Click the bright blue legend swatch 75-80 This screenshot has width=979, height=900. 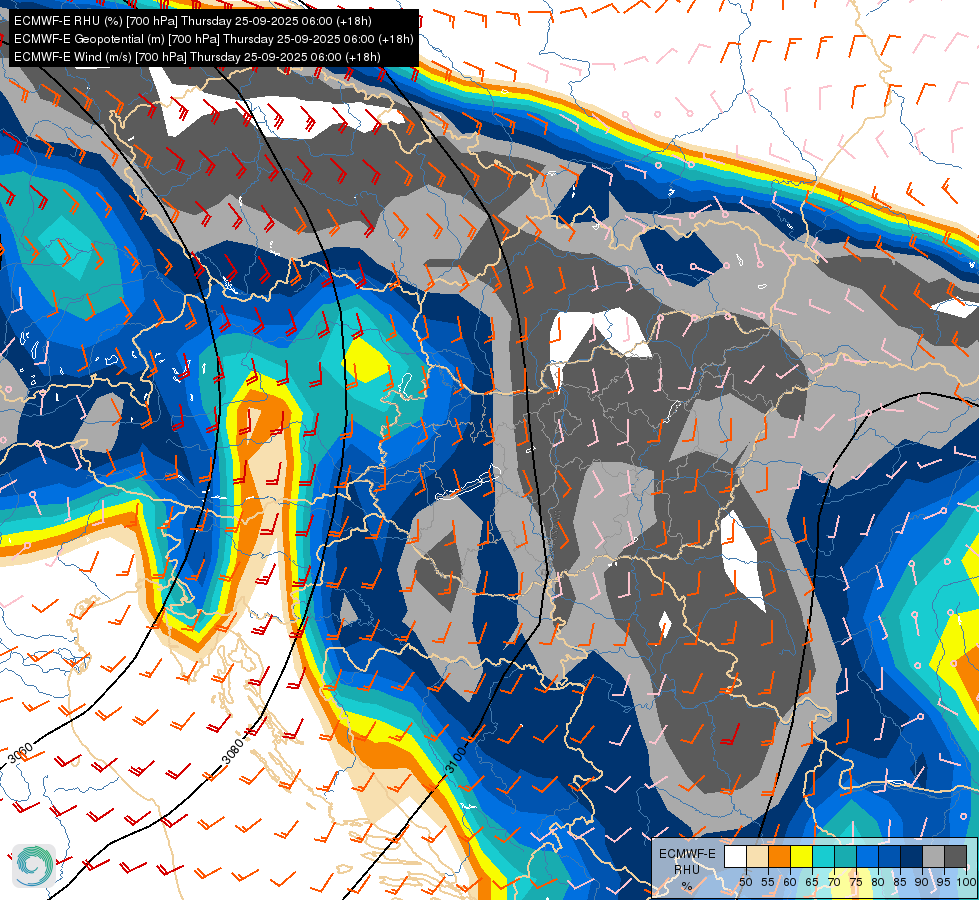868,856
